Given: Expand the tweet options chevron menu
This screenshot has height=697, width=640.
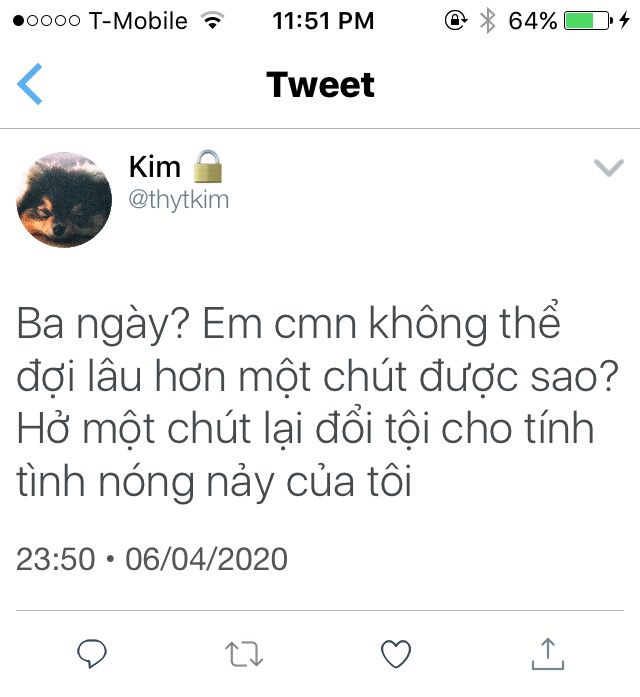Looking at the screenshot, I should click(609, 168).
